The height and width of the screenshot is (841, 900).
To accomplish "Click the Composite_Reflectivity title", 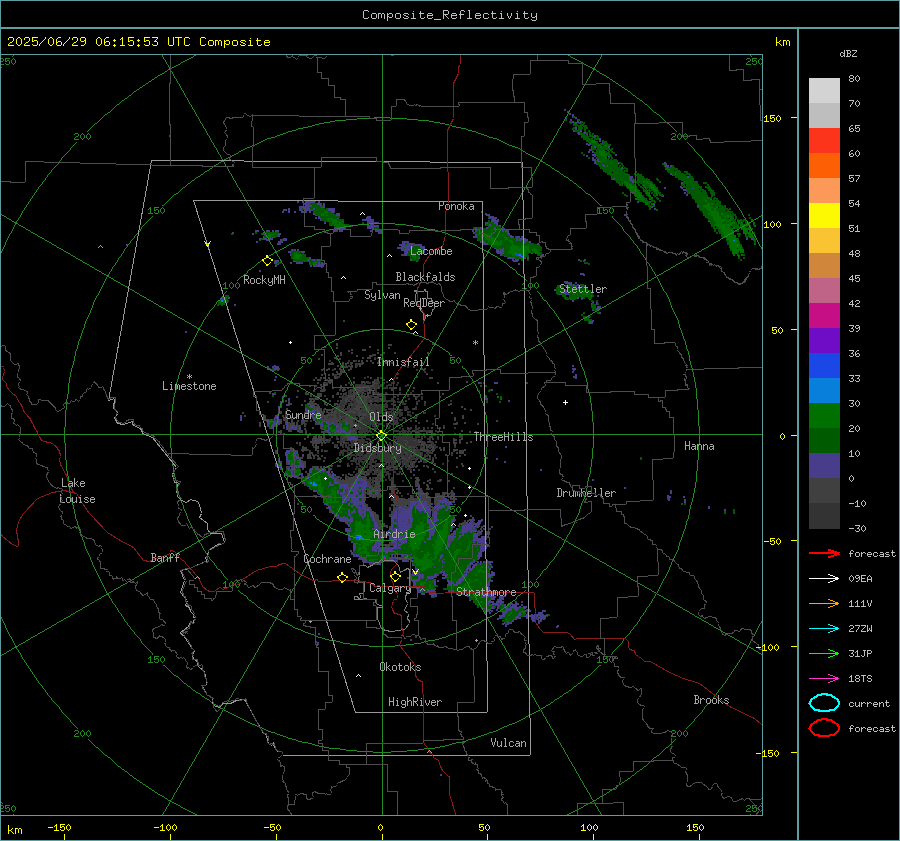I will pos(450,15).
